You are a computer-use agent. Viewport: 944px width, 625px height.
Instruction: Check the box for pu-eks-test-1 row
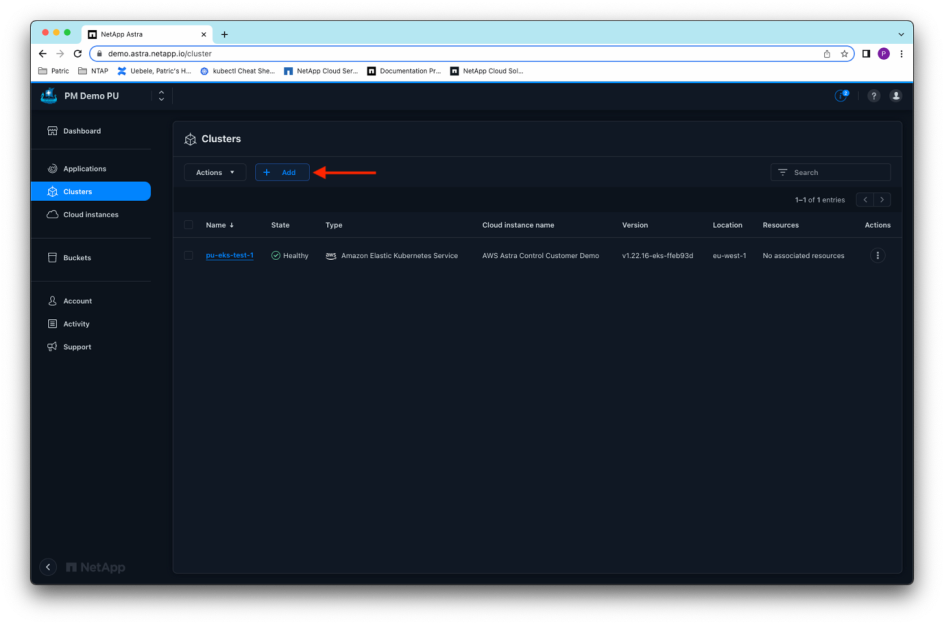[x=188, y=256]
